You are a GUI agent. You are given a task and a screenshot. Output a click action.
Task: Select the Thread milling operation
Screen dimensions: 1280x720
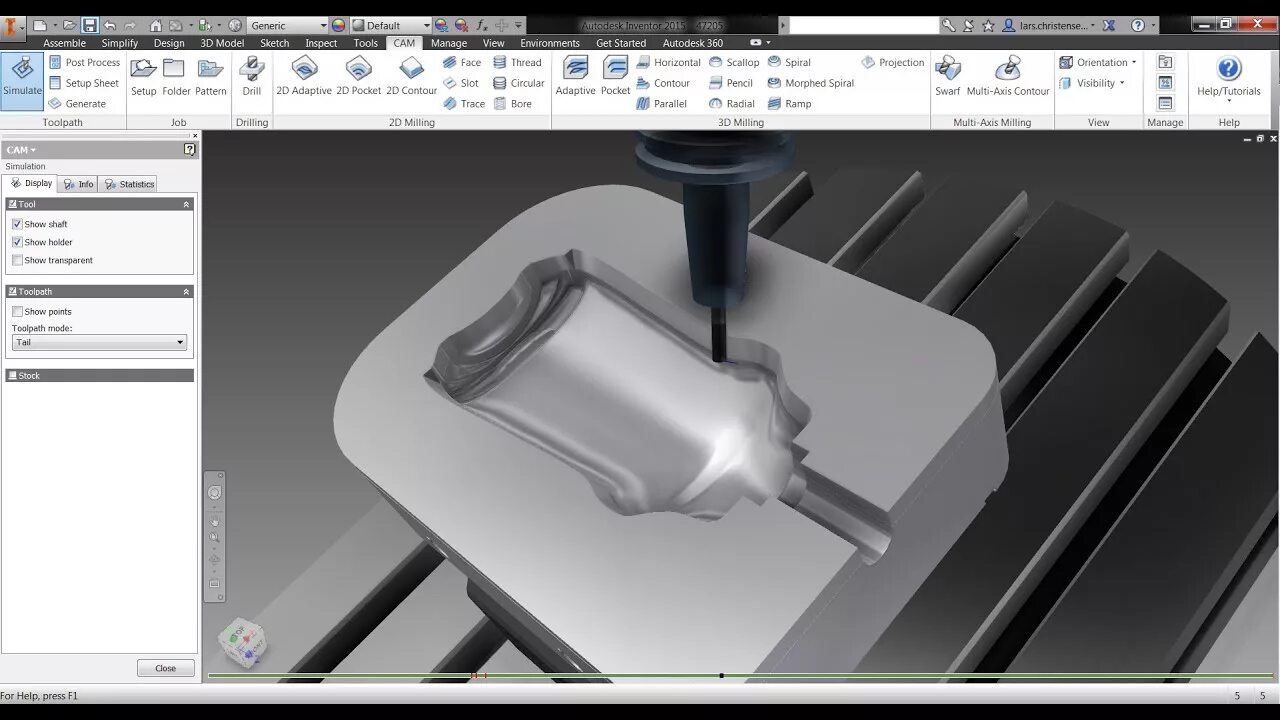(517, 62)
